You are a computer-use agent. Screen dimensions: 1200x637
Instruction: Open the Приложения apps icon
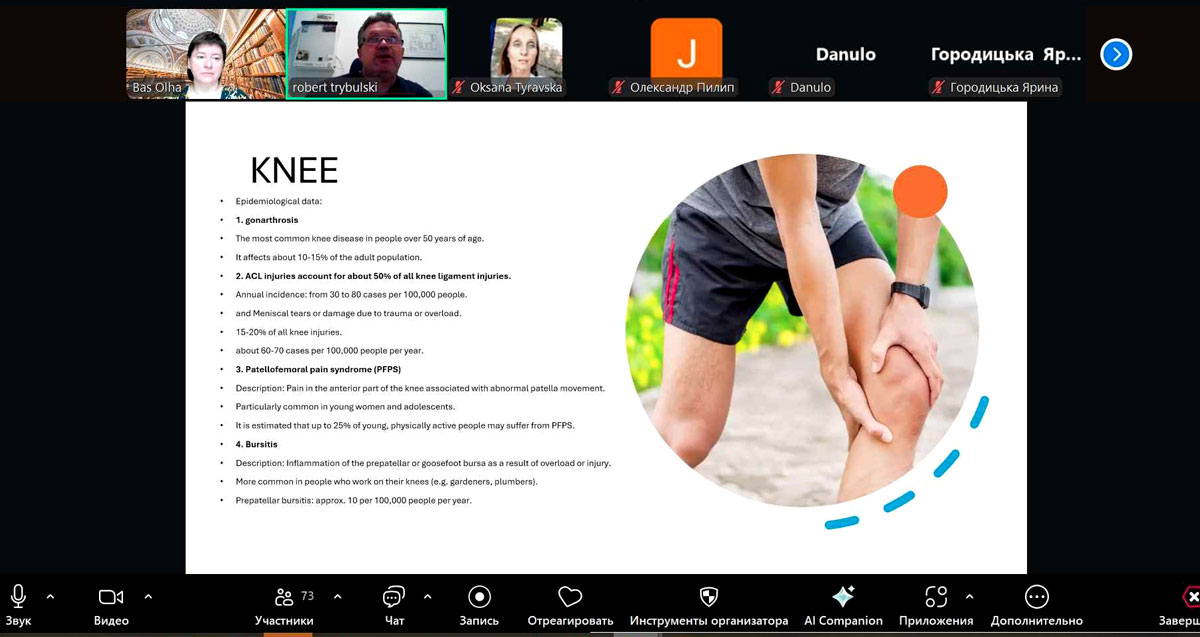(x=935, y=597)
